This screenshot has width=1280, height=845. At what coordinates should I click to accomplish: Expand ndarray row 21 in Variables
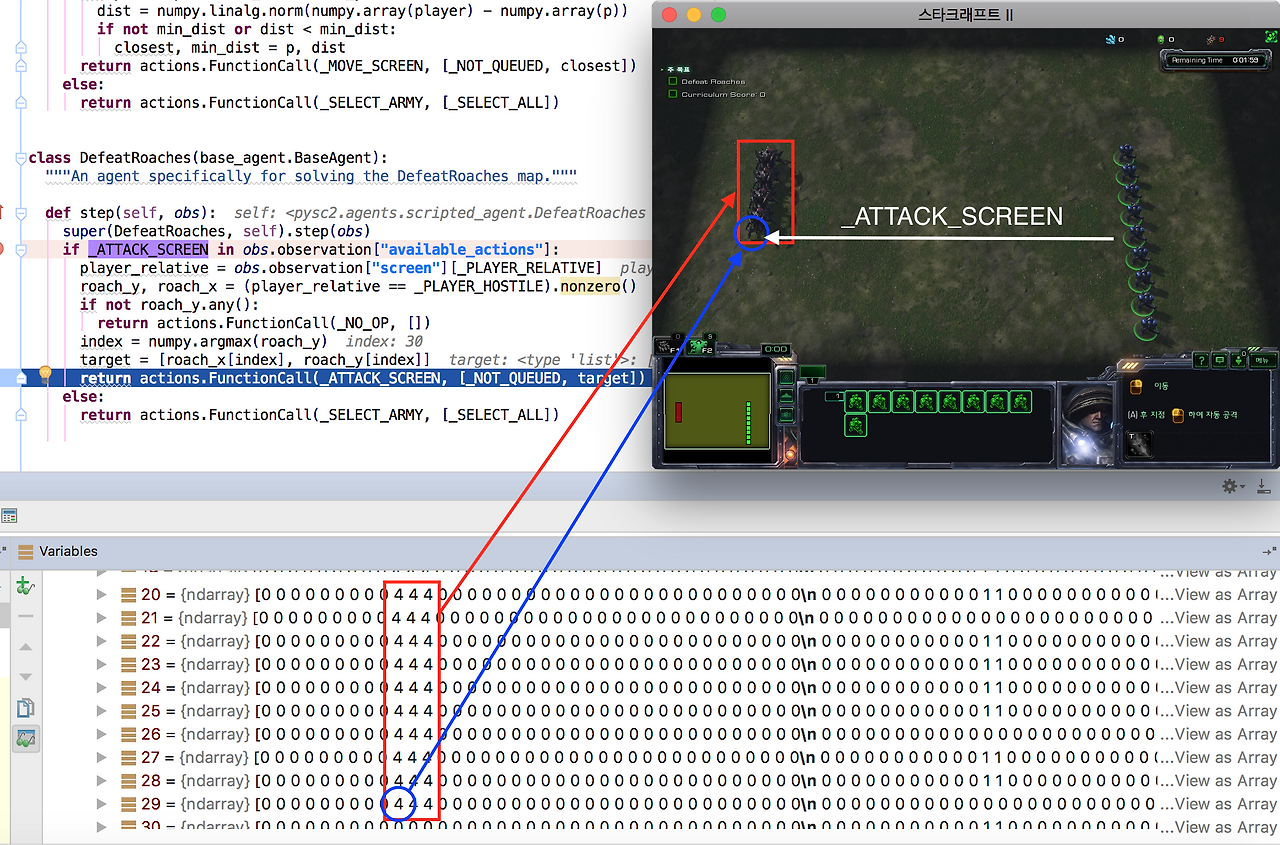click(x=101, y=618)
